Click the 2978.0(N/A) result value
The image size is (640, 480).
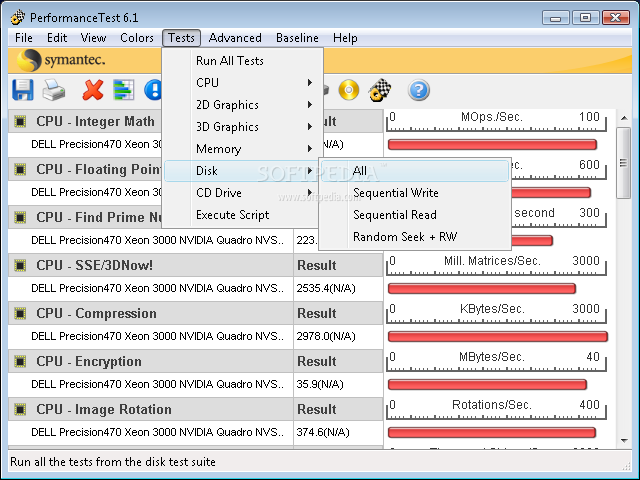(x=326, y=336)
